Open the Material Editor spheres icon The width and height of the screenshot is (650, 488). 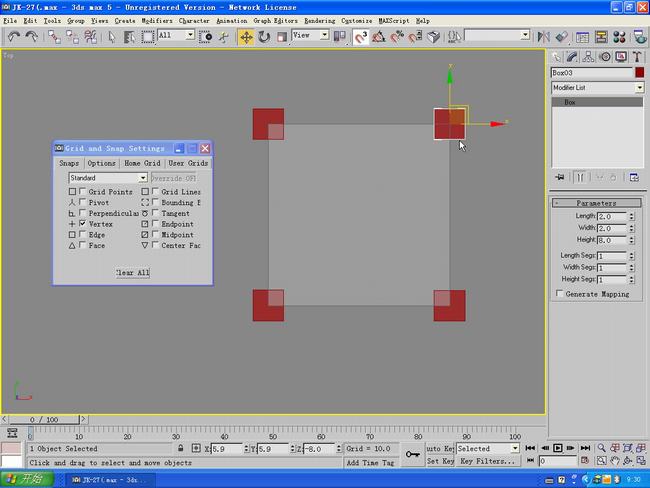[x=619, y=37]
